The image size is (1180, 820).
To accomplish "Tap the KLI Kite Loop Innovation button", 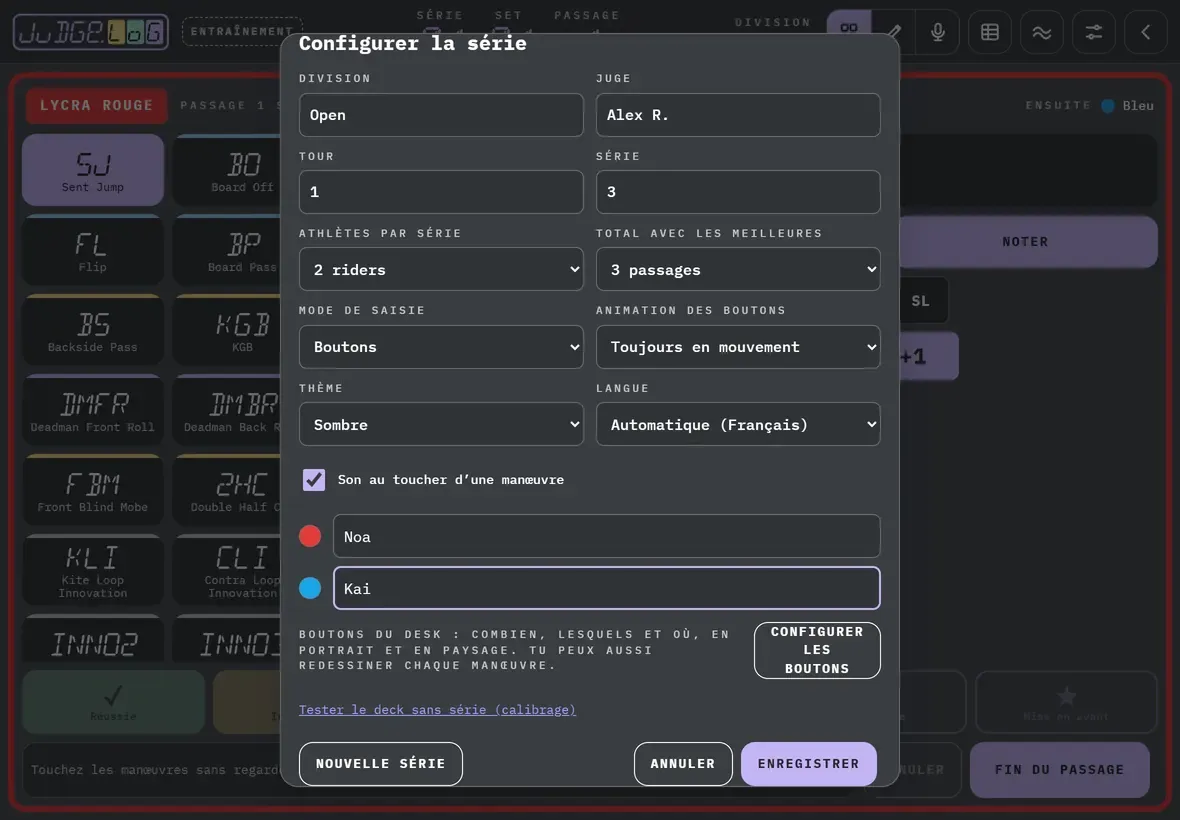I will coord(93,571).
